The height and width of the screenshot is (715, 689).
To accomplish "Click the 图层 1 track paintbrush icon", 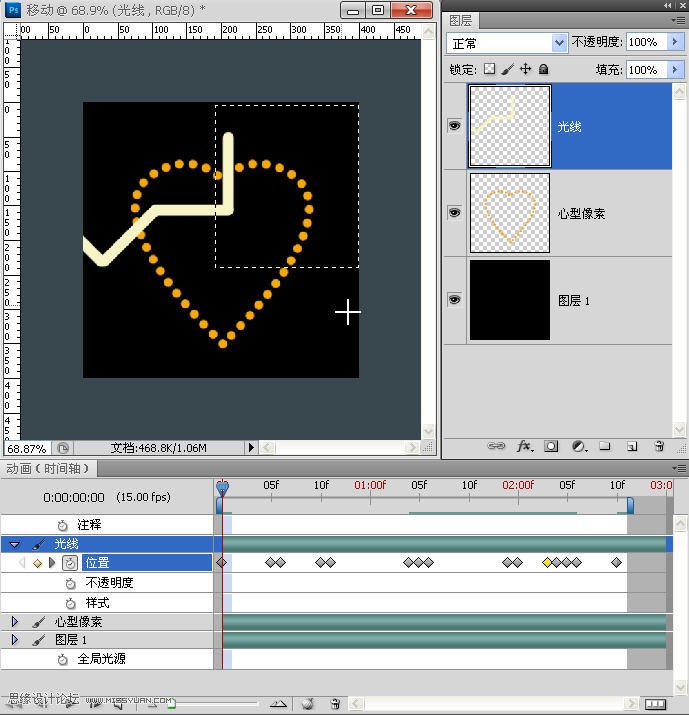I will click(39, 640).
